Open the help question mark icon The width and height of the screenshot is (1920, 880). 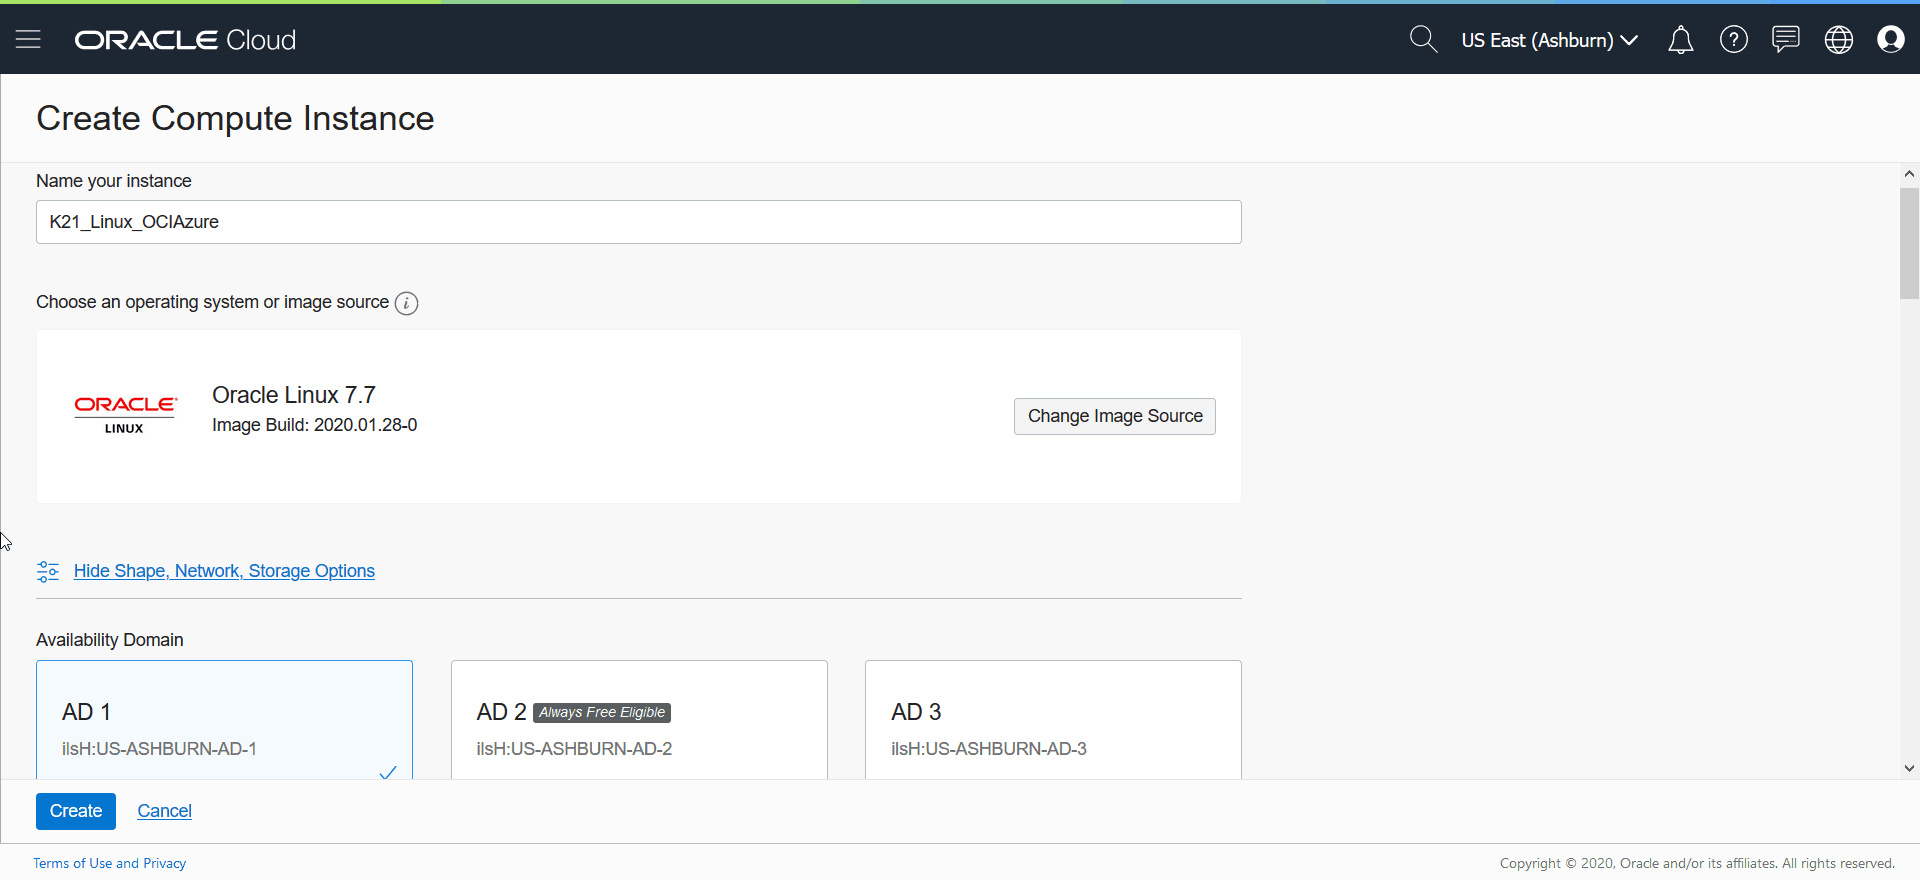pos(1733,40)
